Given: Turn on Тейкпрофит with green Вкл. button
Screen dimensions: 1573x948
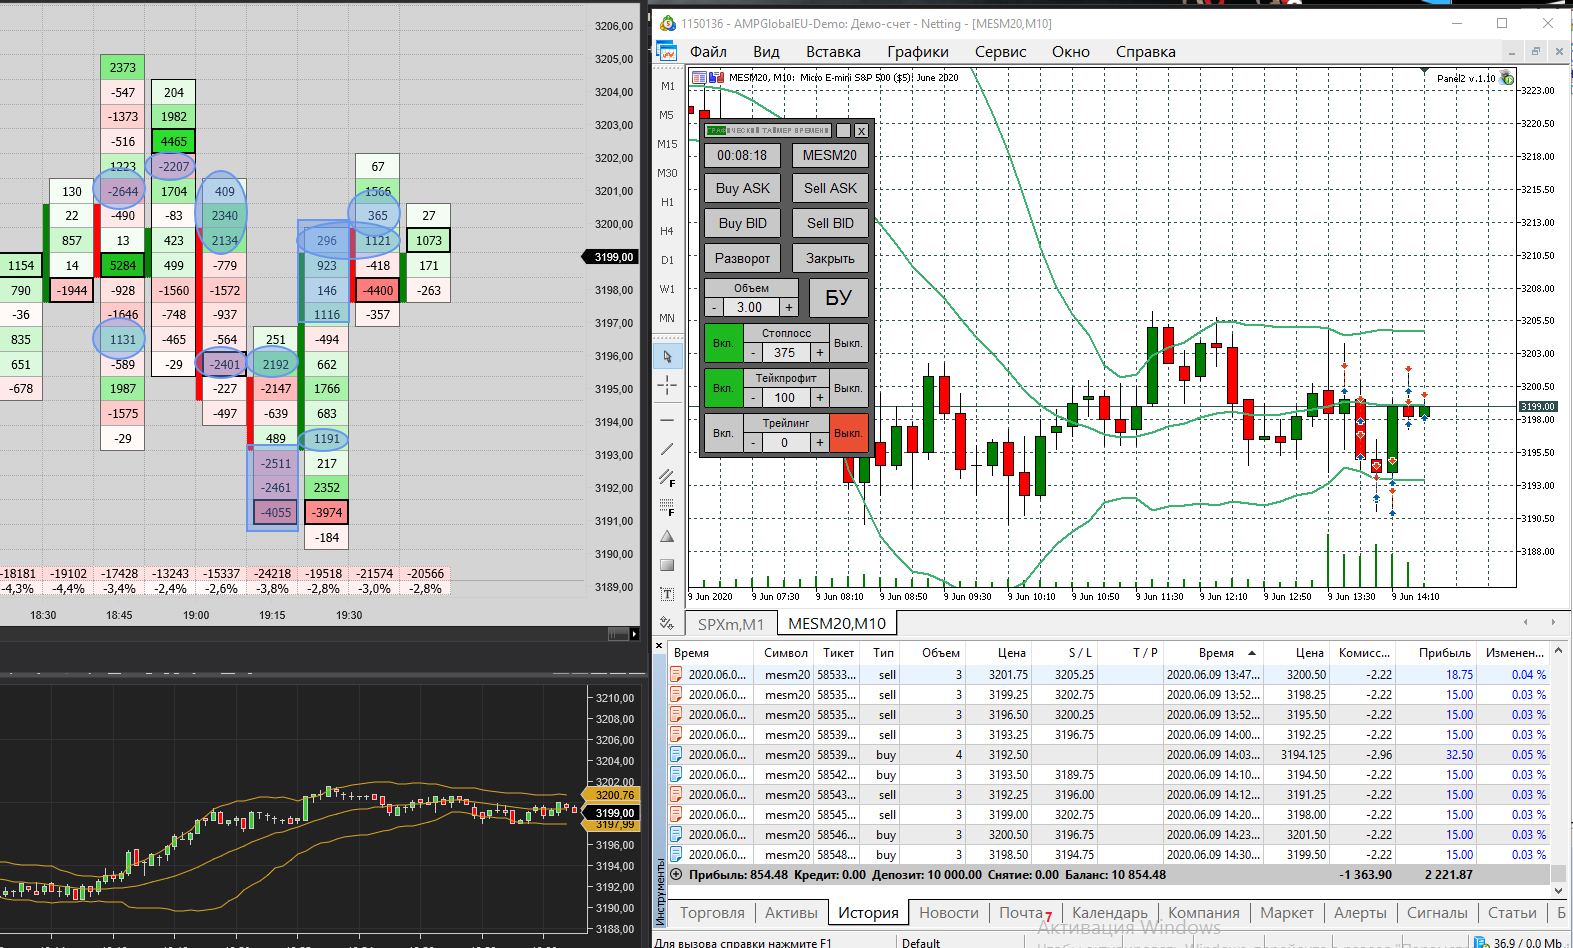Looking at the screenshot, I should [x=723, y=388].
